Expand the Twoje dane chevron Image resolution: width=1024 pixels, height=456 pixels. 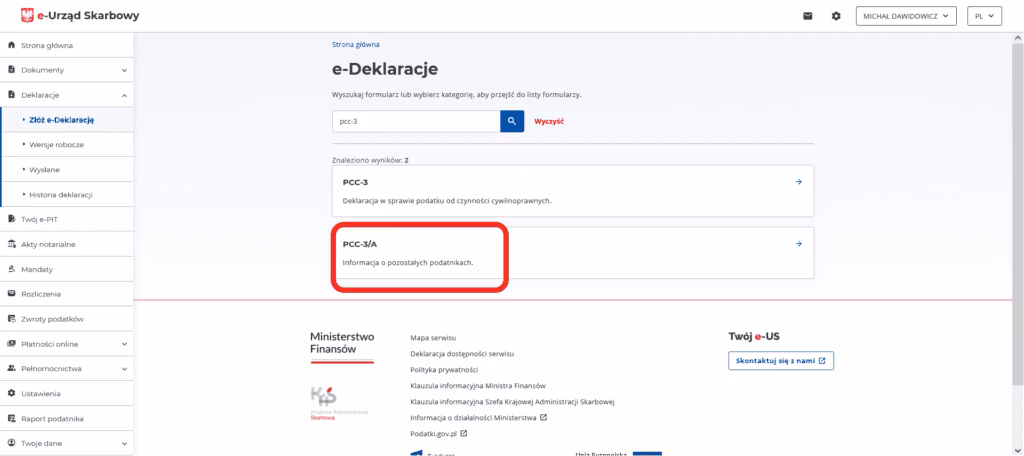(x=124, y=444)
